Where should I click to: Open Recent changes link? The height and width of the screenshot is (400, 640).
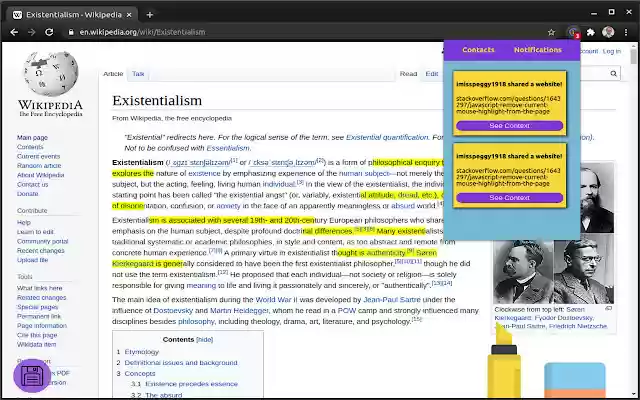pyautogui.click(x=40, y=251)
